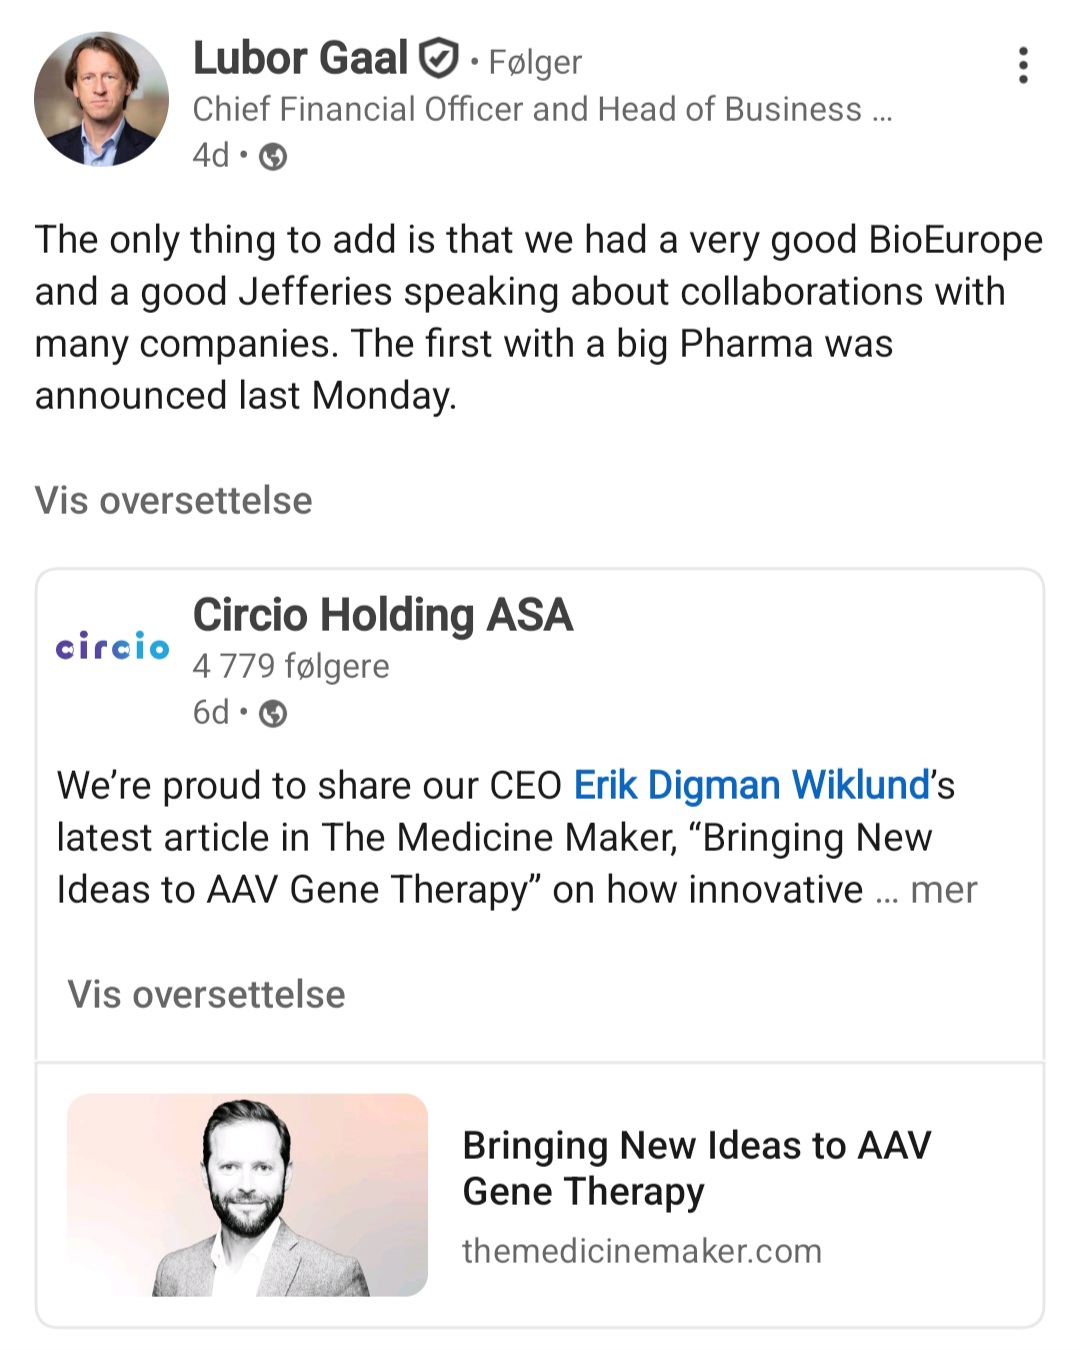Click the BioEurope post body text
The width and height of the screenshot is (1080, 1350).
538,317
